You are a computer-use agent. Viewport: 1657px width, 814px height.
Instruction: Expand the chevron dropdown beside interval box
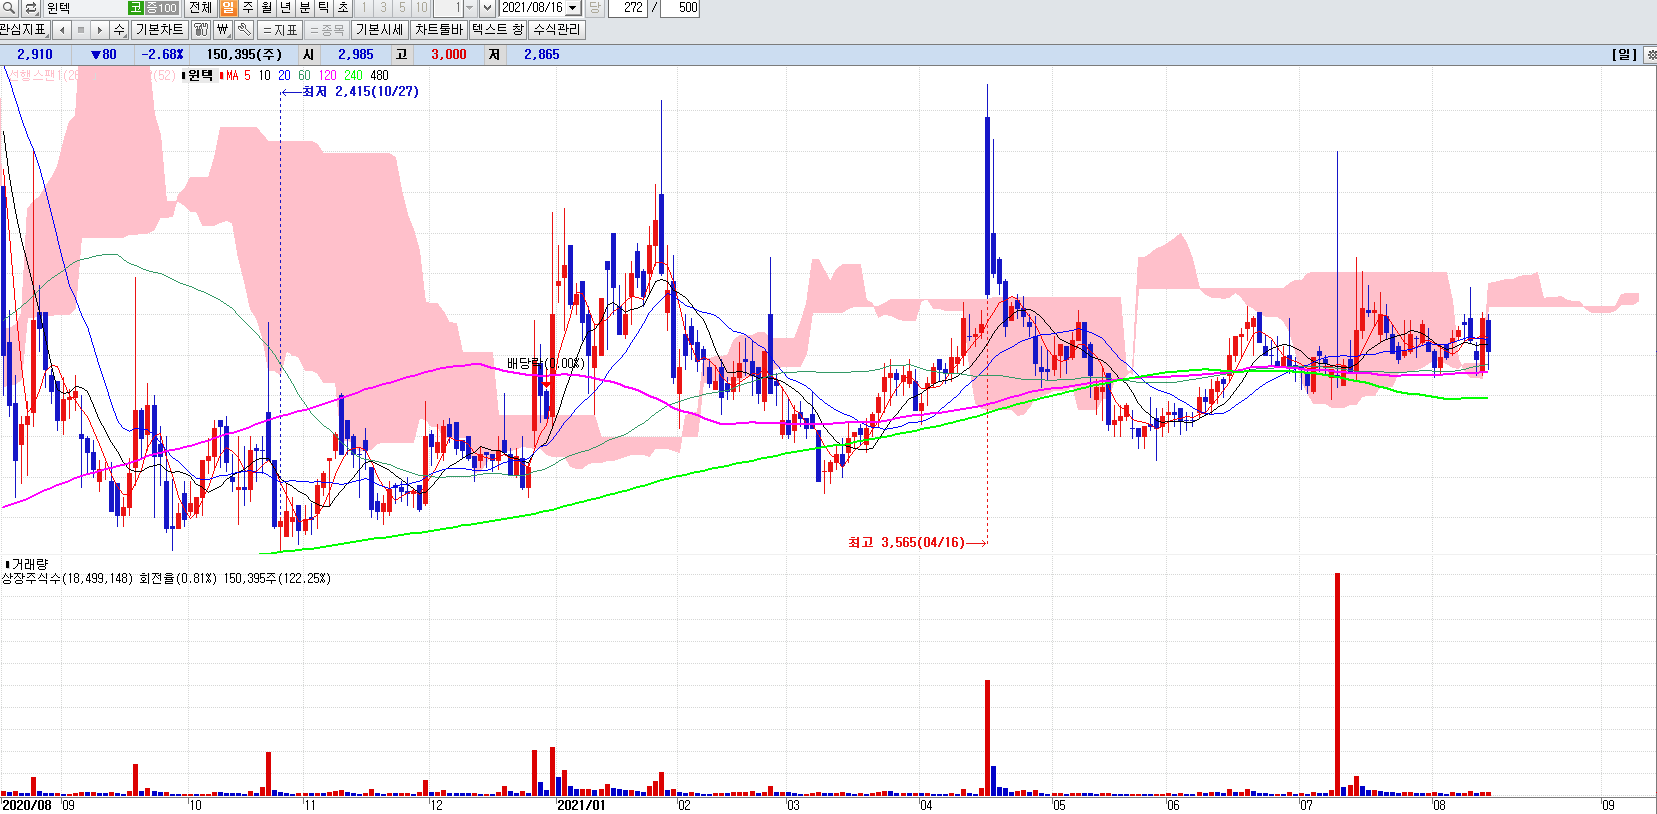(487, 8)
